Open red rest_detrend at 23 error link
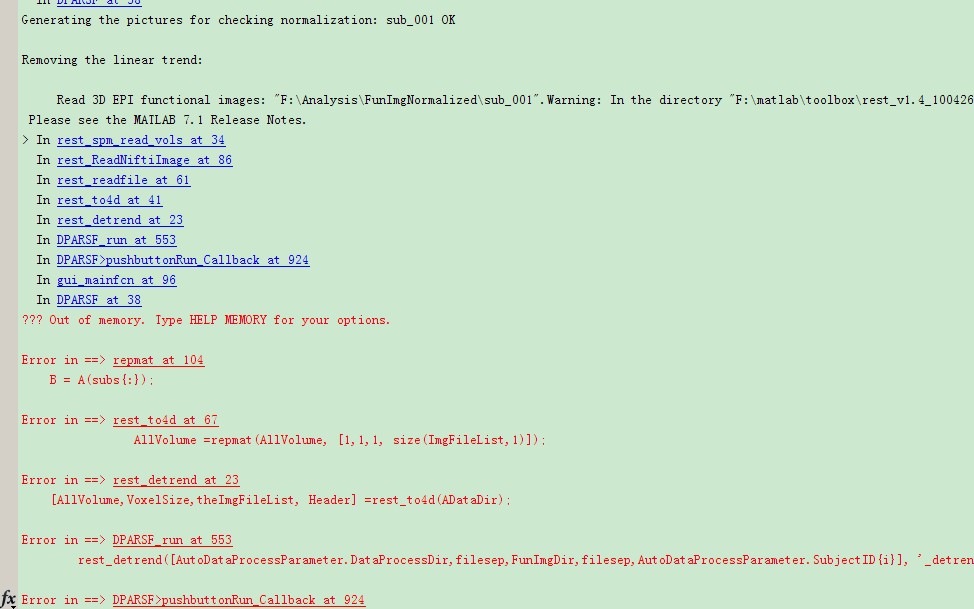The width and height of the screenshot is (974, 609). pos(176,480)
